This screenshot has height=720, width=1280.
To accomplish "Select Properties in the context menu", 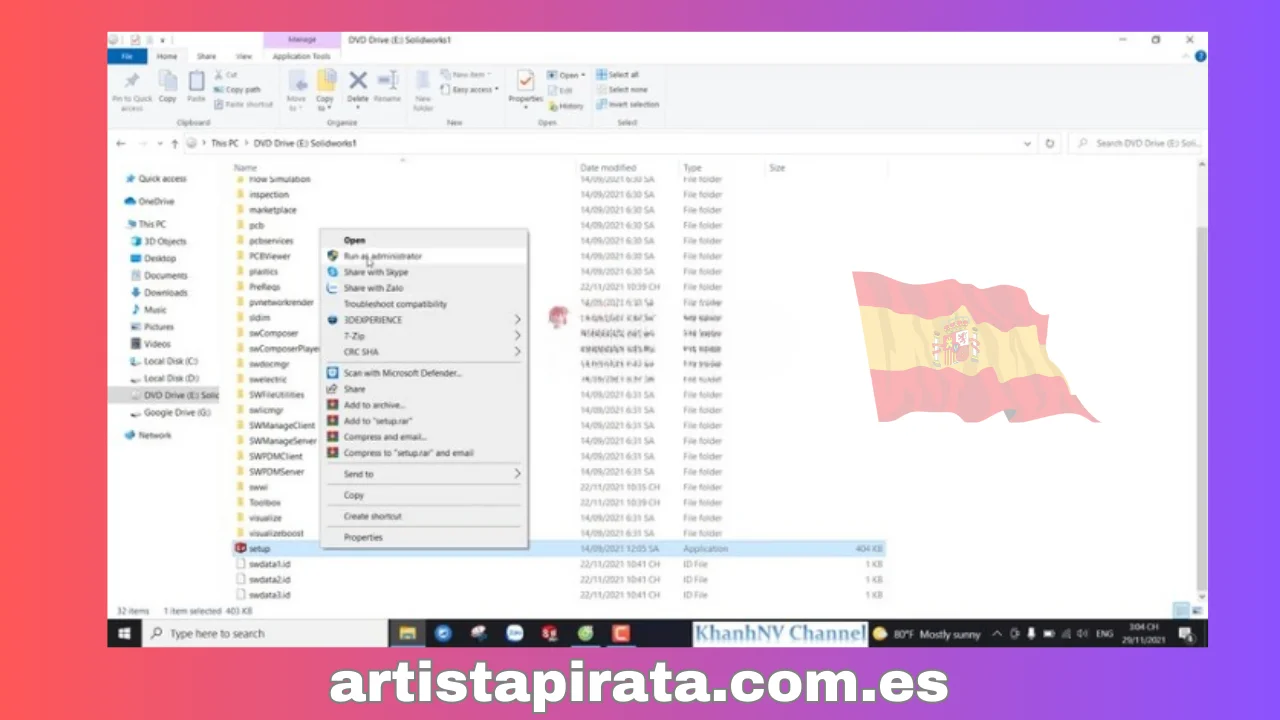I will [424, 537].
